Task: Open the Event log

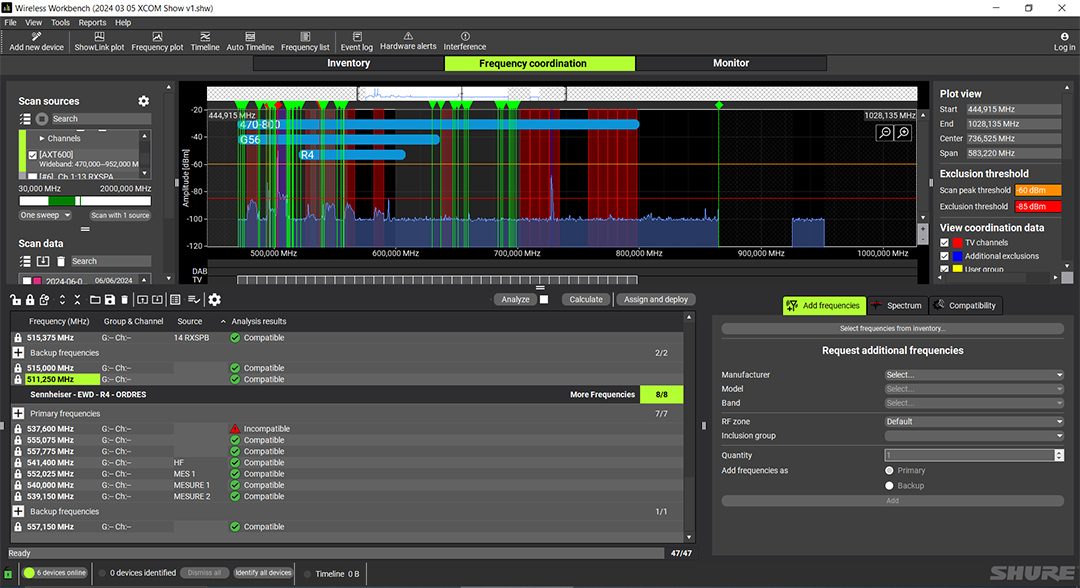Action: (x=356, y=41)
